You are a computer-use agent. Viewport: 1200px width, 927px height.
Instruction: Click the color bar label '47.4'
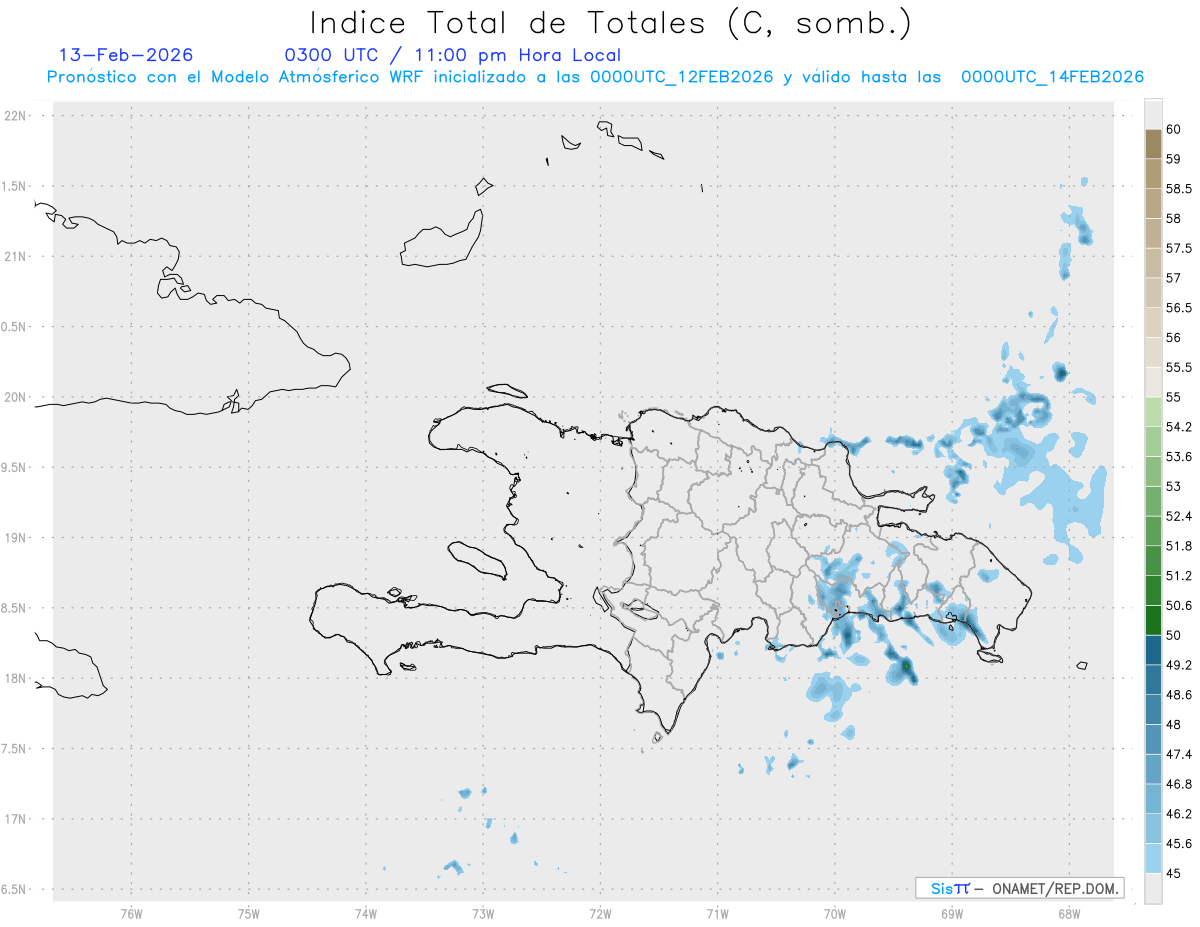1179,754
